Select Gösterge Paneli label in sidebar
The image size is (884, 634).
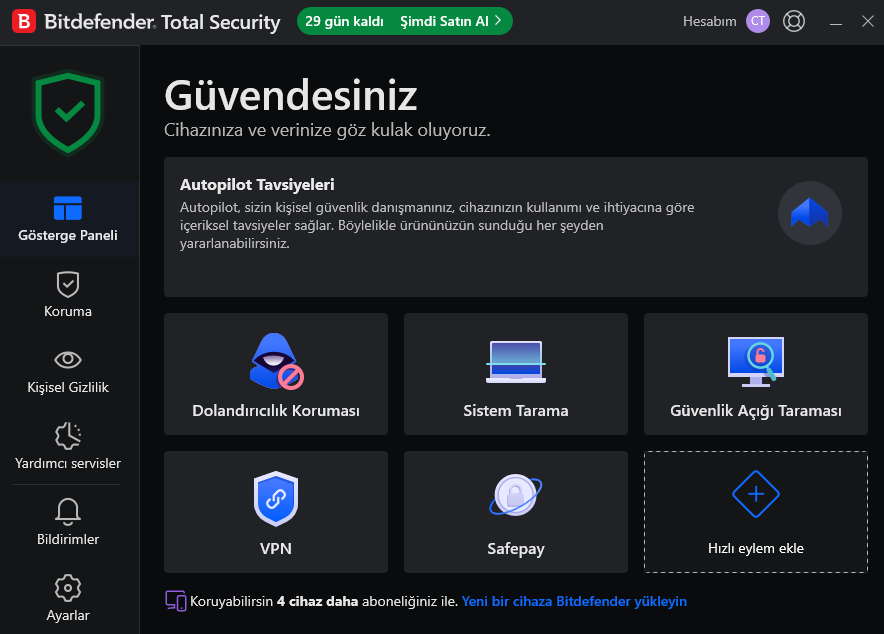[x=68, y=236]
